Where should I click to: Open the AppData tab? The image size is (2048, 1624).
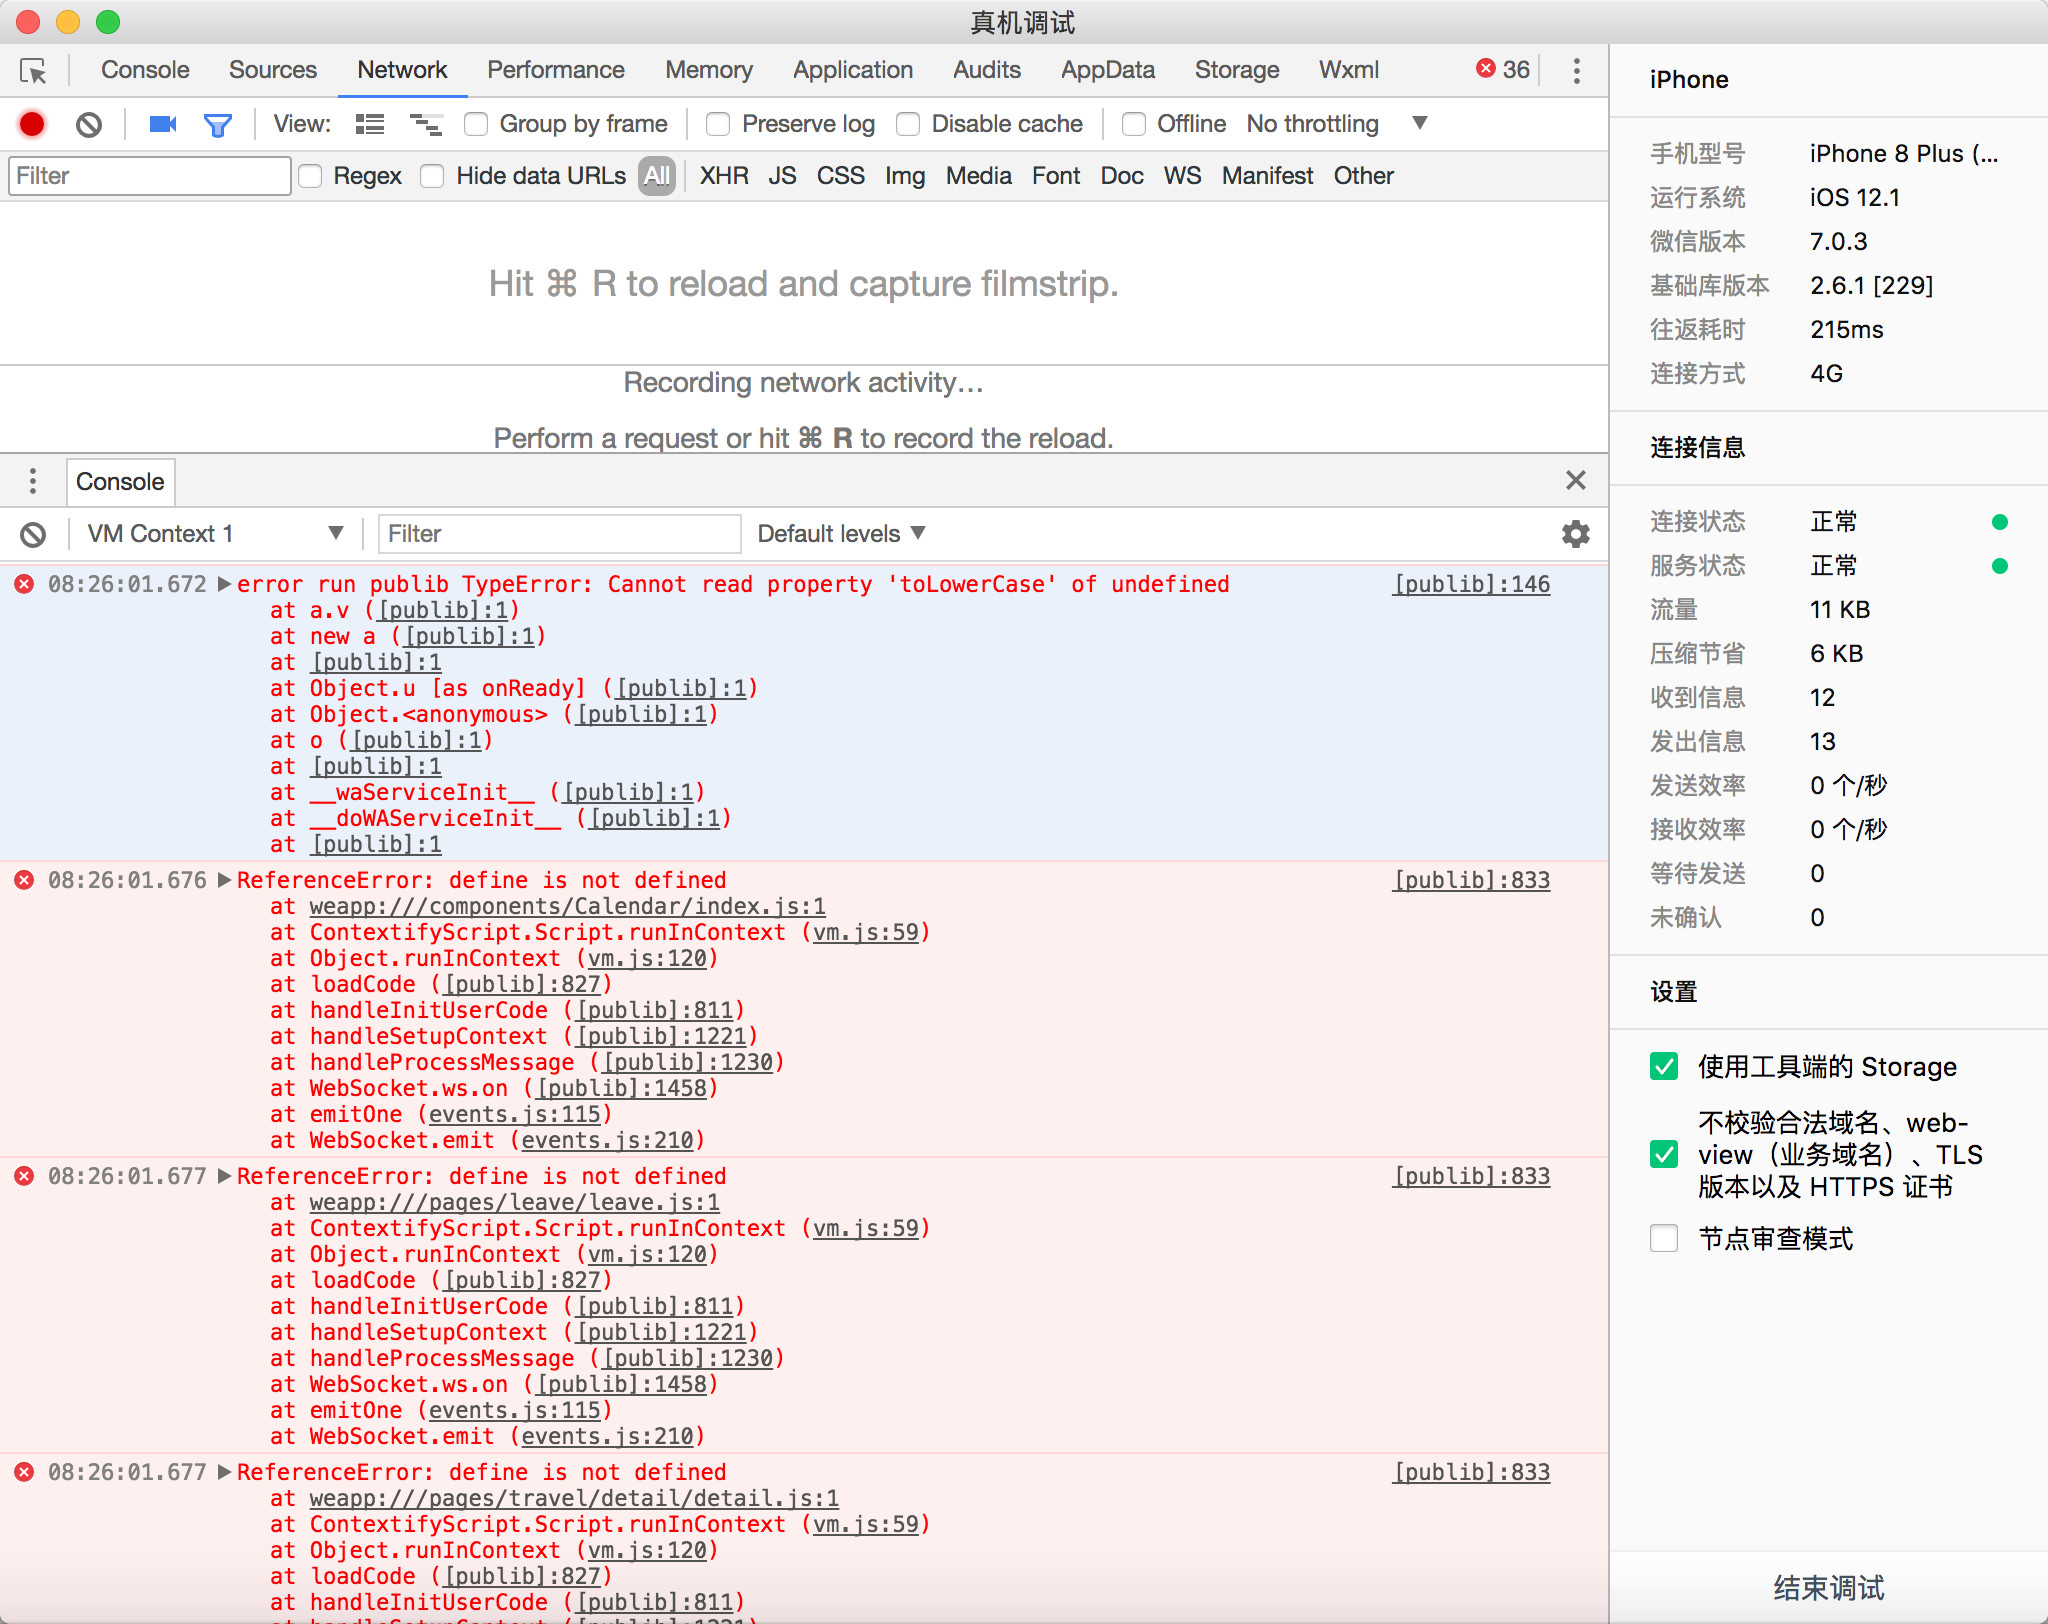[x=1108, y=70]
